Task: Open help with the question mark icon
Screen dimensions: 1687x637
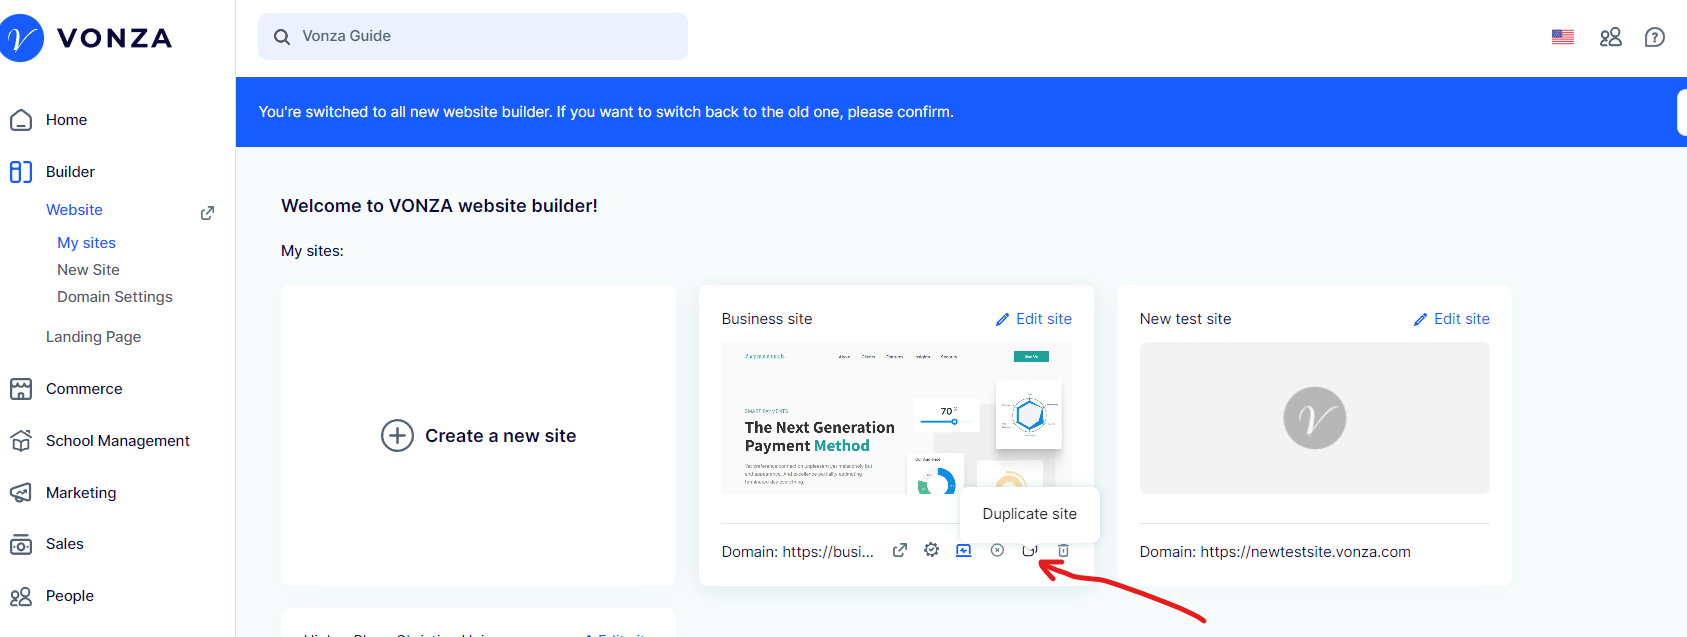Action: [1655, 37]
